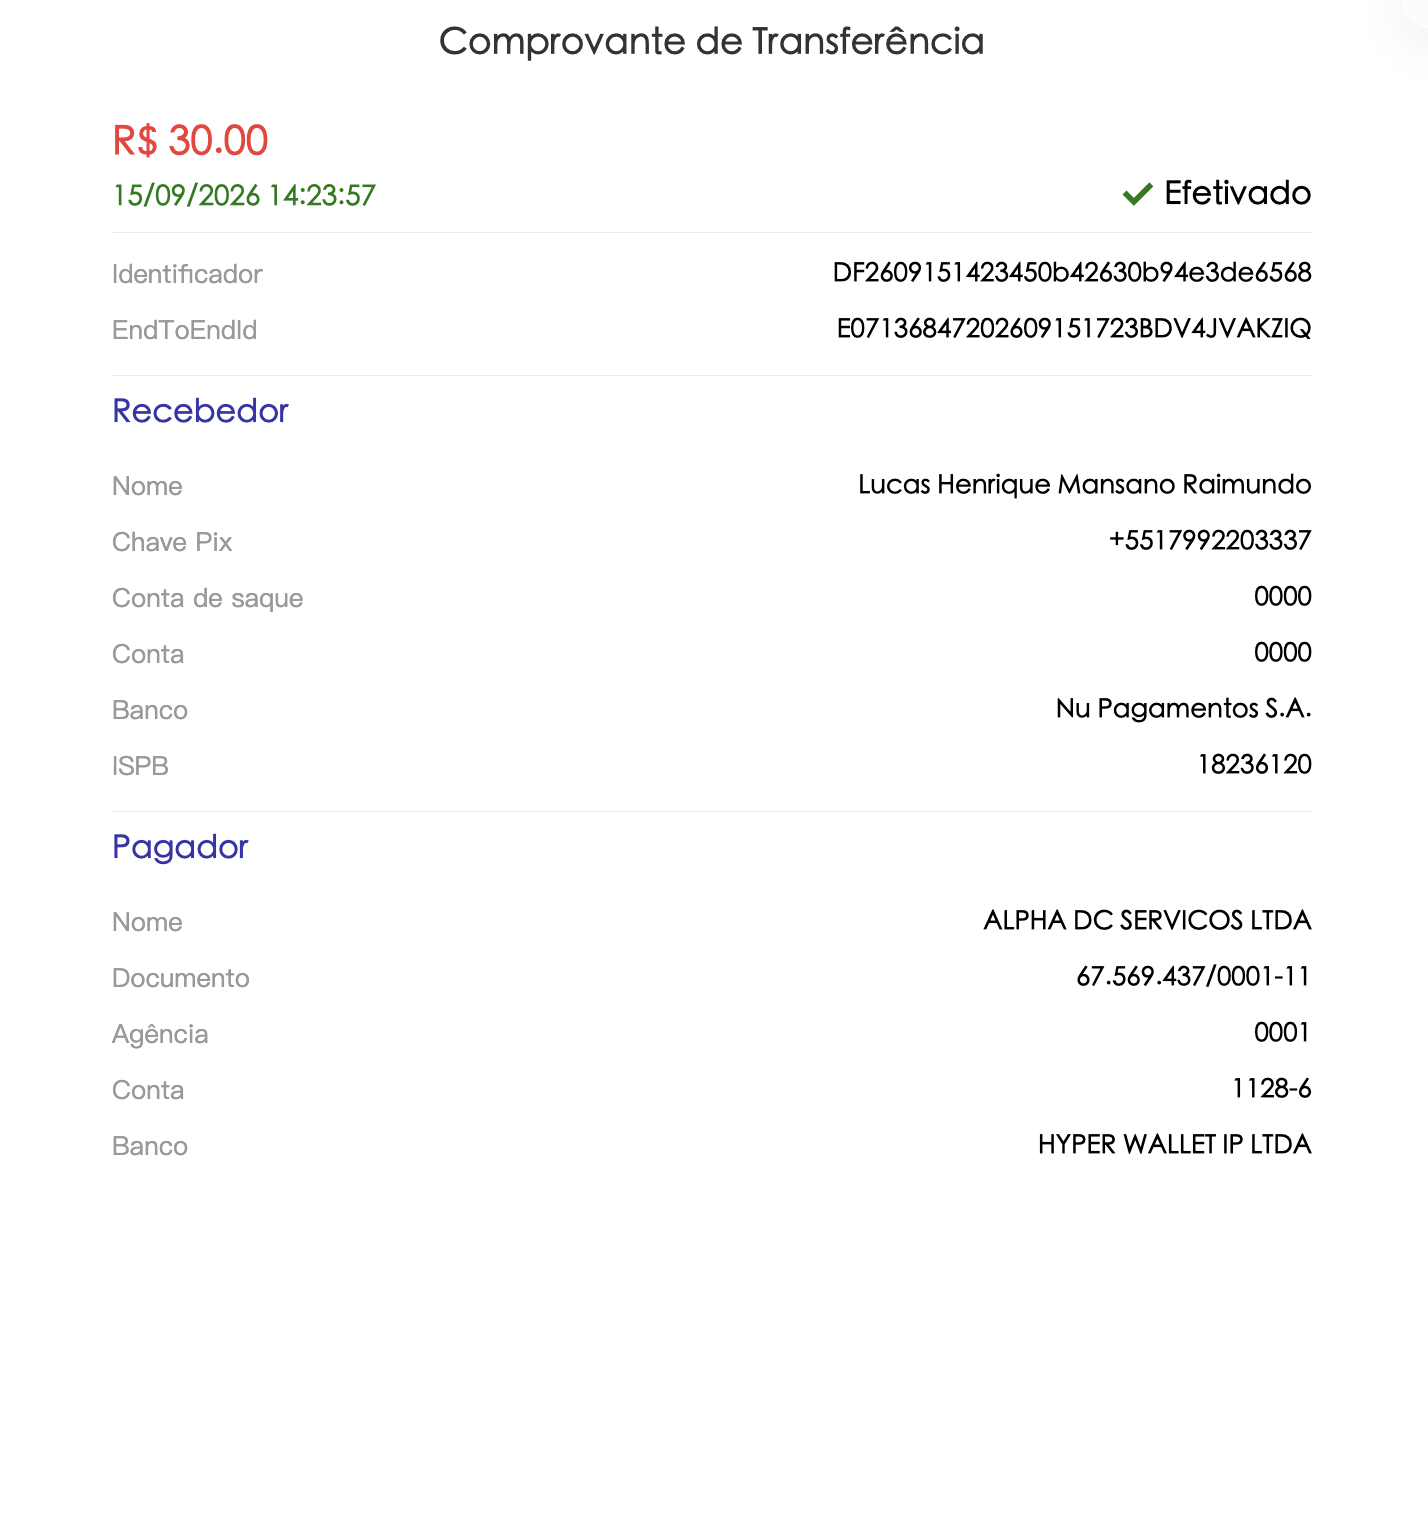
Task: Select the transaction date 15/09/2026 14:23:57
Action: 244,195
